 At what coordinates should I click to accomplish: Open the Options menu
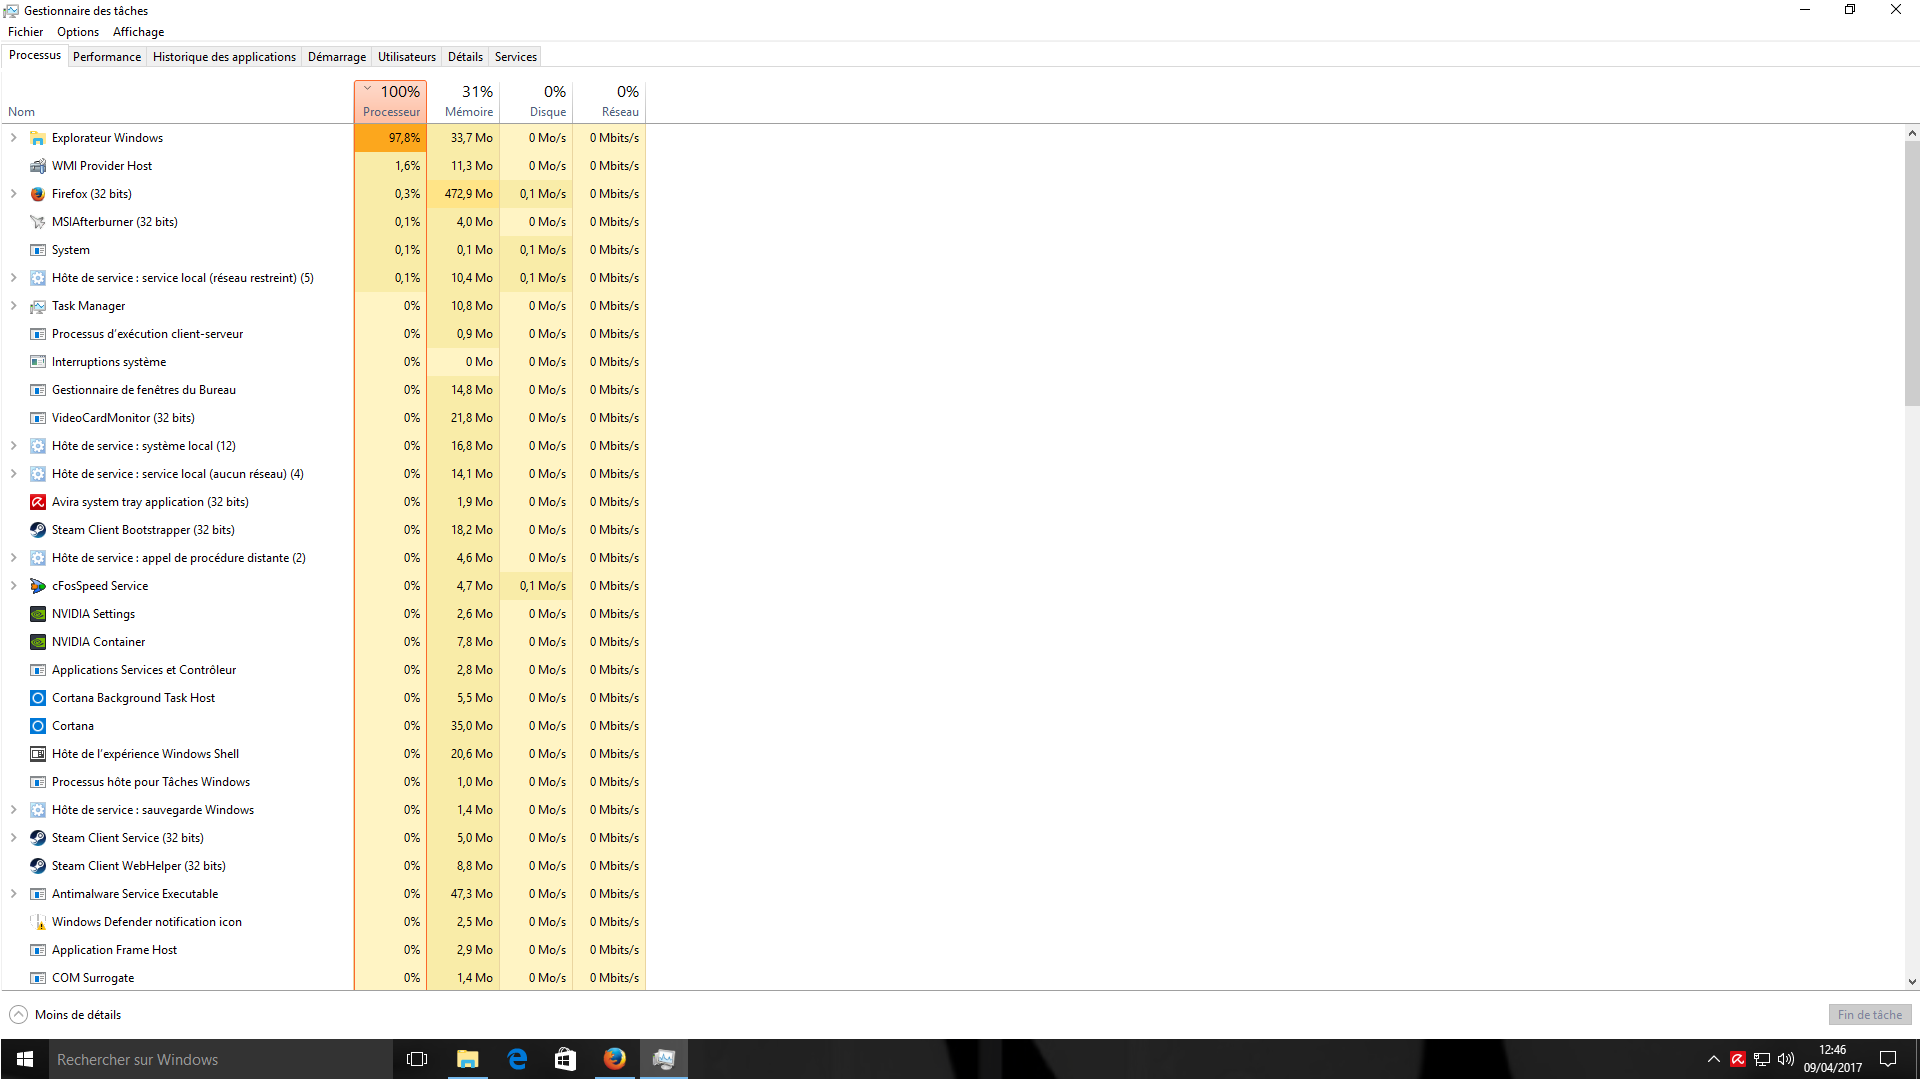(78, 32)
